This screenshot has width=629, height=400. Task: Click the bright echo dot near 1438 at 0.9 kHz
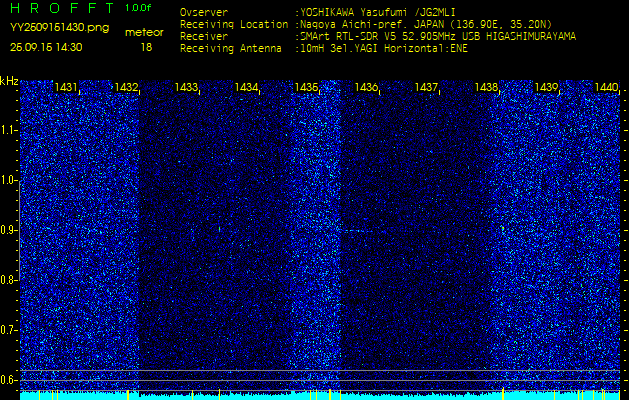click(x=503, y=228)
